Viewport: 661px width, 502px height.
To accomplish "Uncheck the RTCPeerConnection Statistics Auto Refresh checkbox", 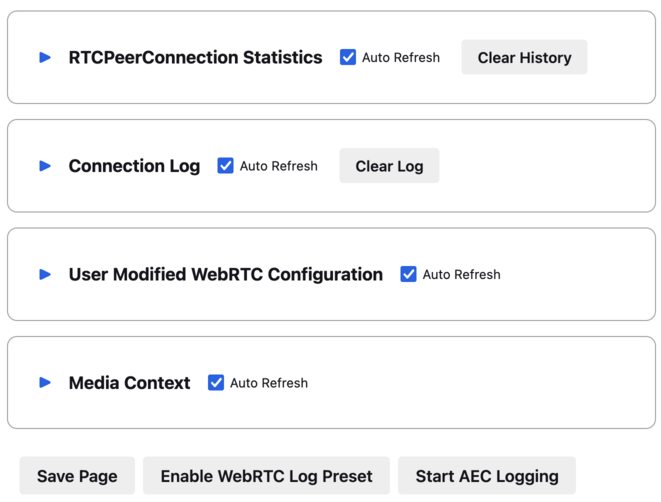I will (348, 58).
